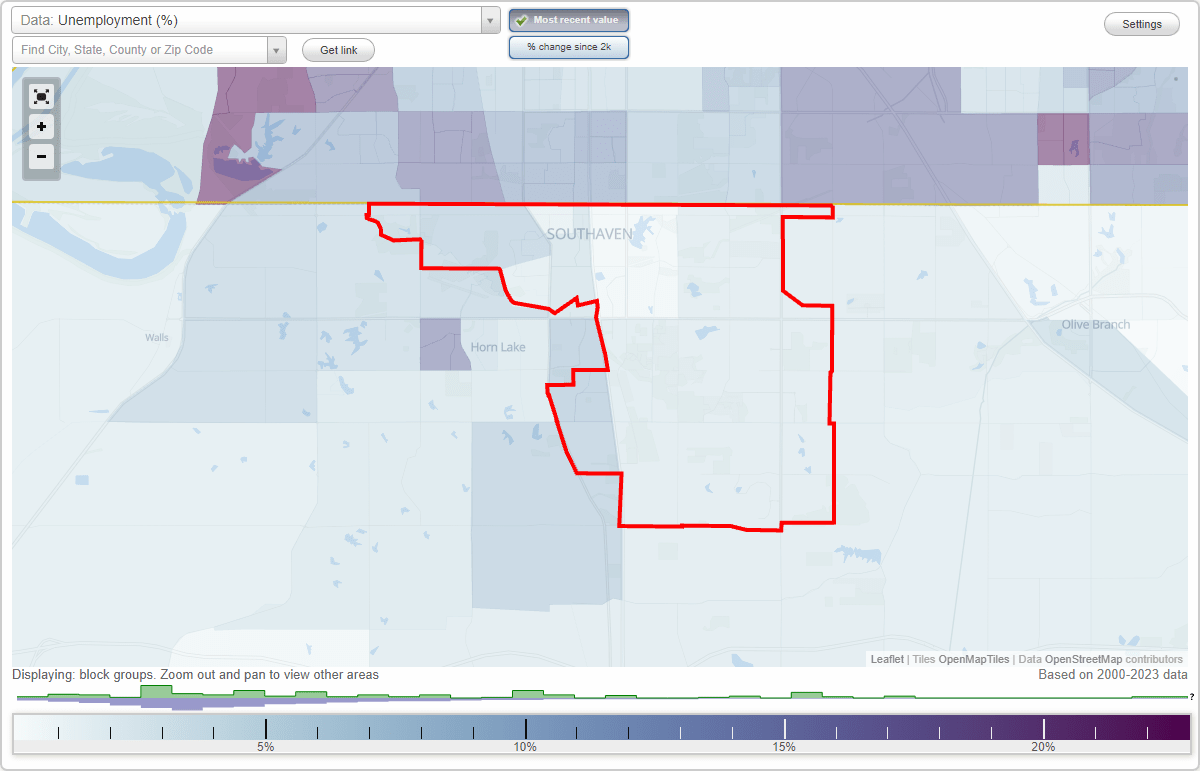Image resolution: width=1200 pixels, height=771 pixels.
Task: Open the Data selector dropdown arrow
Action: point(488,20)
